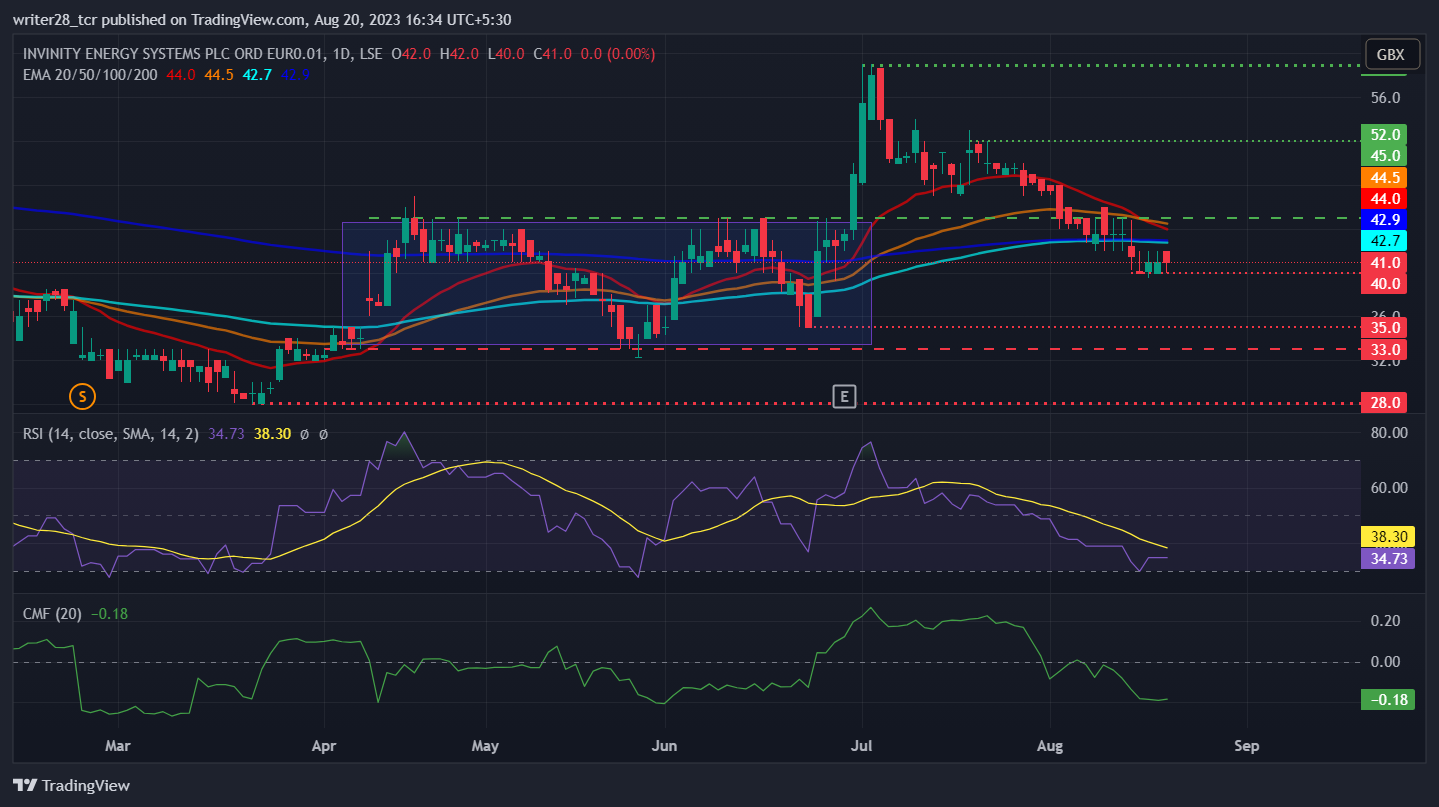Image resolution: width=1439 pixels, height=807 pixels.
Task: Click the EMA 20 value 44.0 in legend
Action: click(x=181, y=74)
